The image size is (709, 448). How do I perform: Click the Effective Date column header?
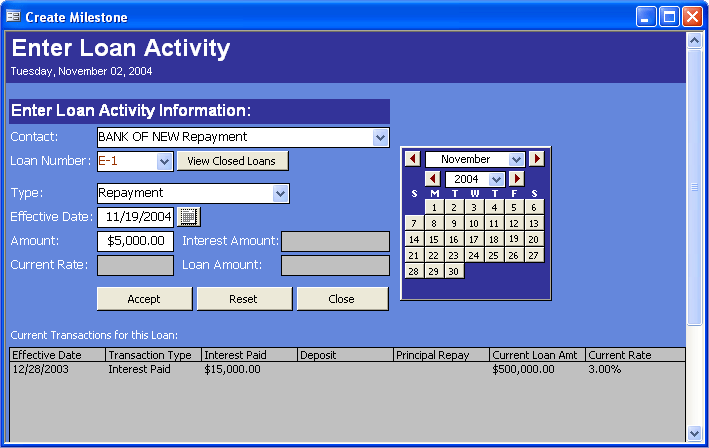(x=57, y=355)
